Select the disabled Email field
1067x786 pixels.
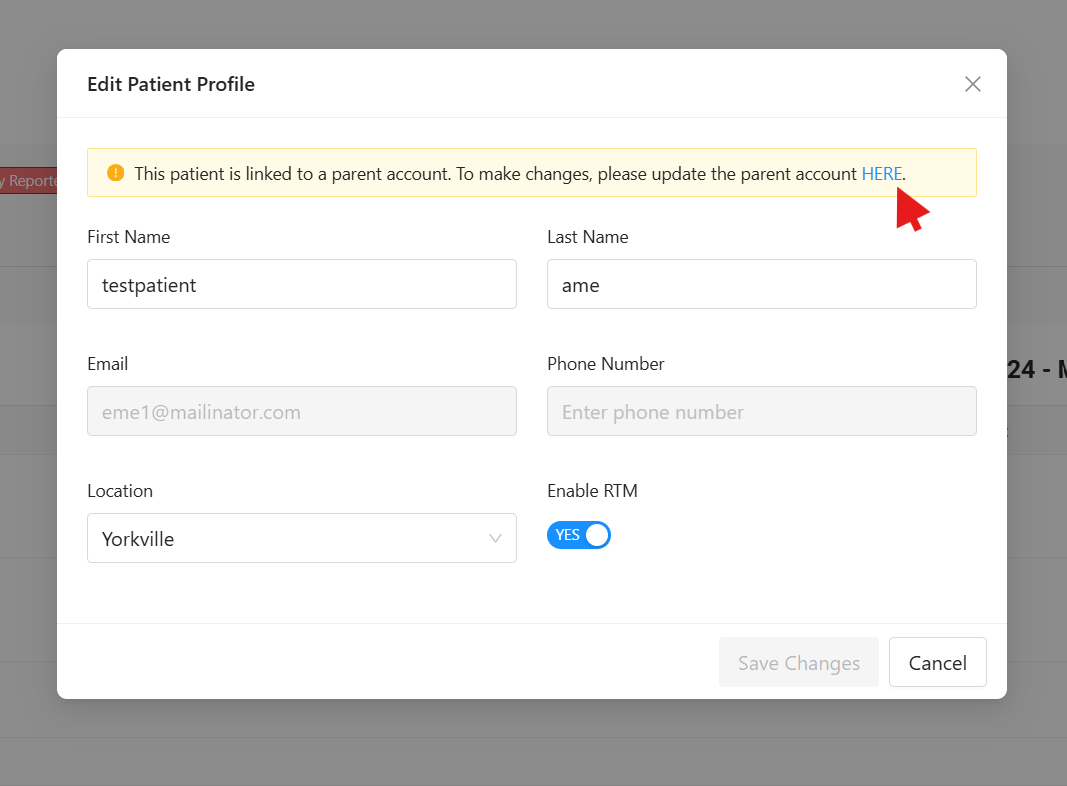coord(301,411)
